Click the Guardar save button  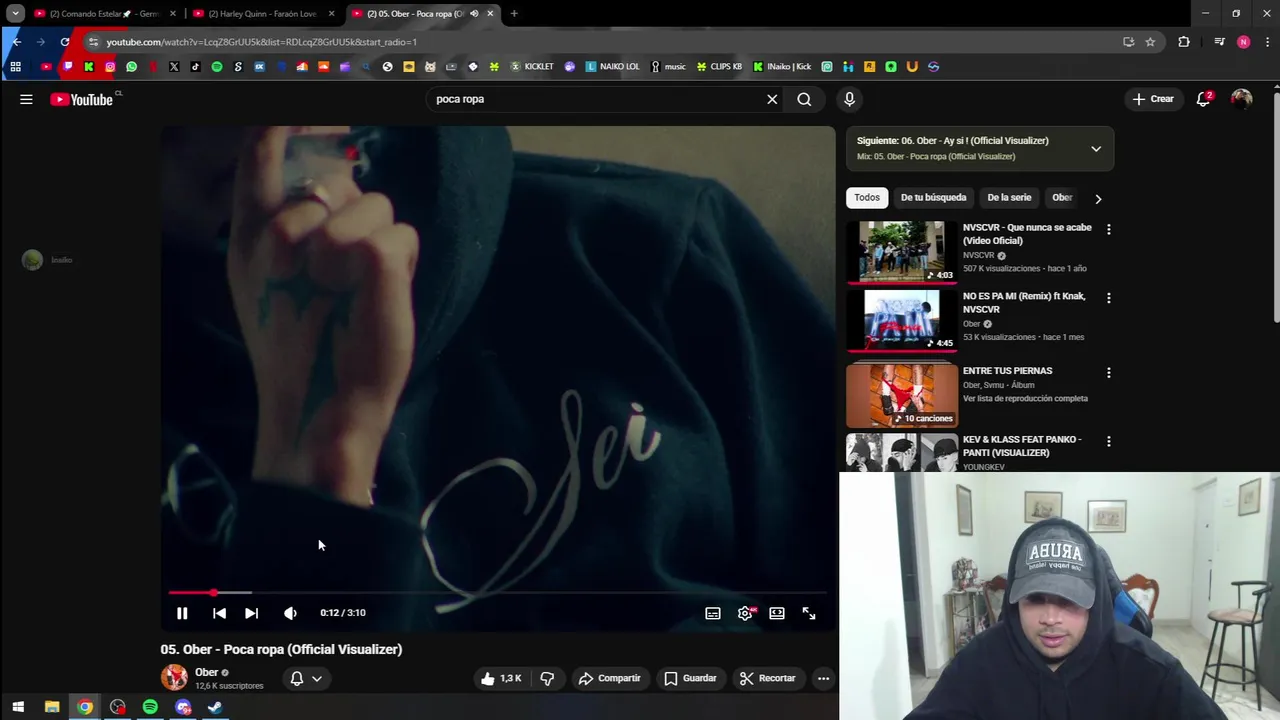[x=690, y=679]
